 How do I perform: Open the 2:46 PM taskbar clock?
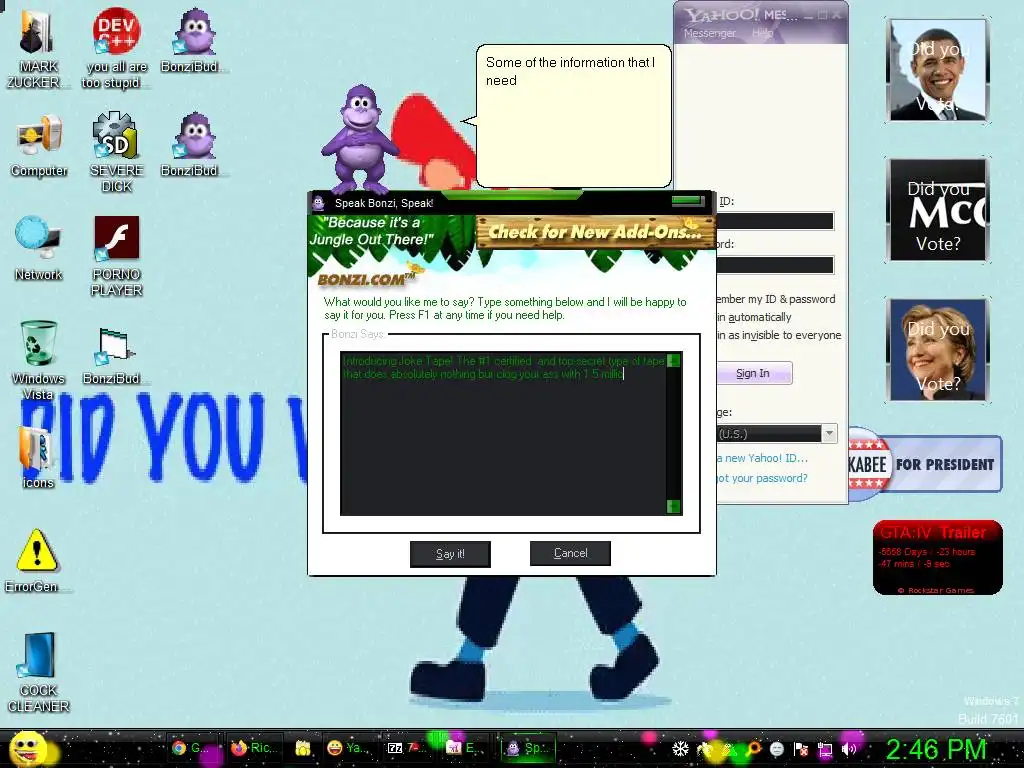point(935,750)
